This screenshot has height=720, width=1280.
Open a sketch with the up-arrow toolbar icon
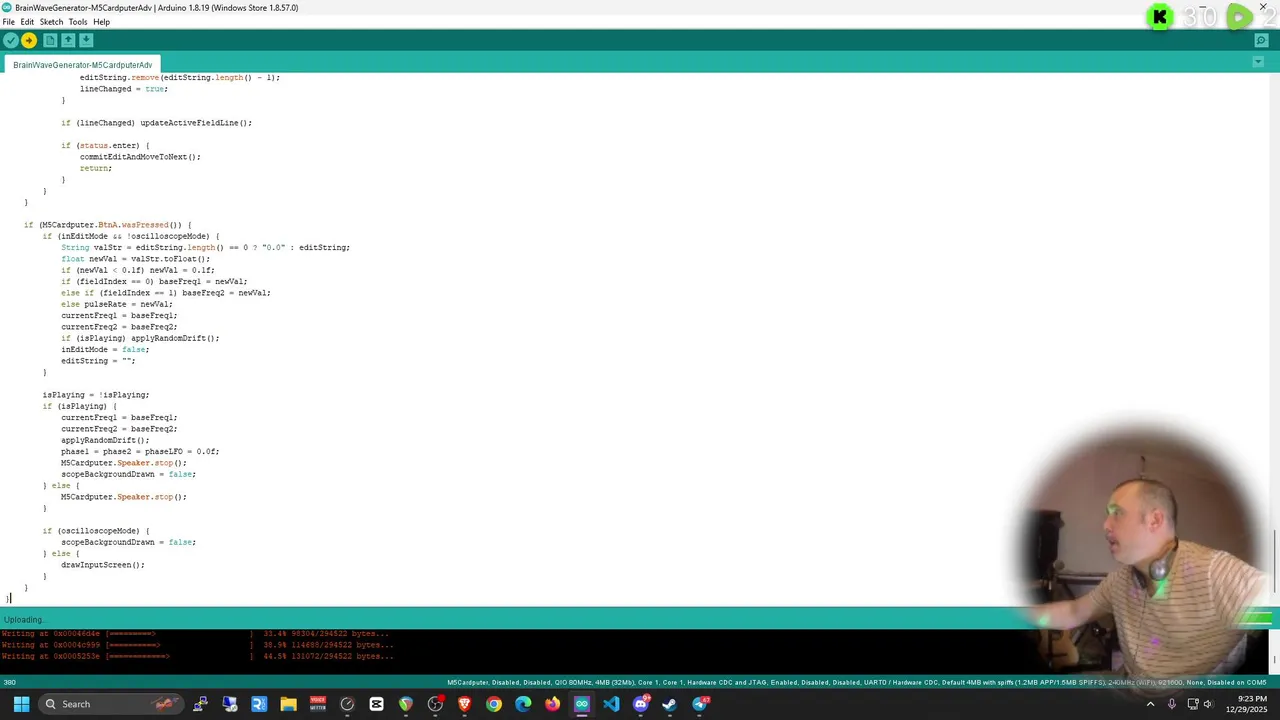(68, 40)
